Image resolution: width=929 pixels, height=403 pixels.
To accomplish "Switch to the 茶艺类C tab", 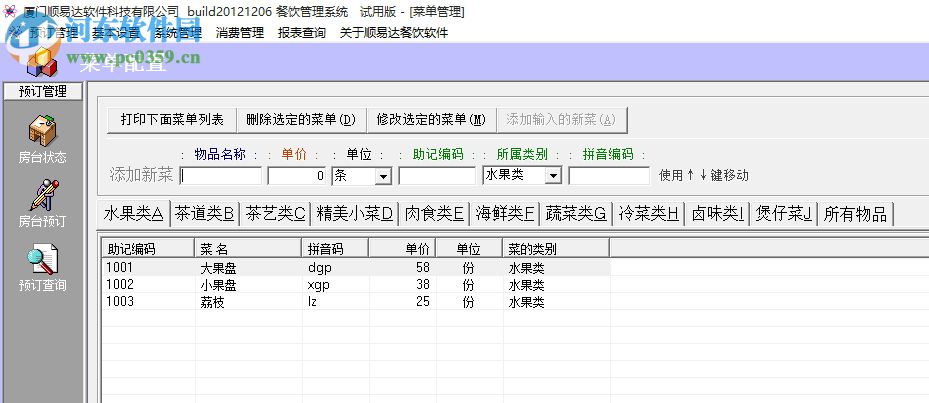I will click(276, 214).
